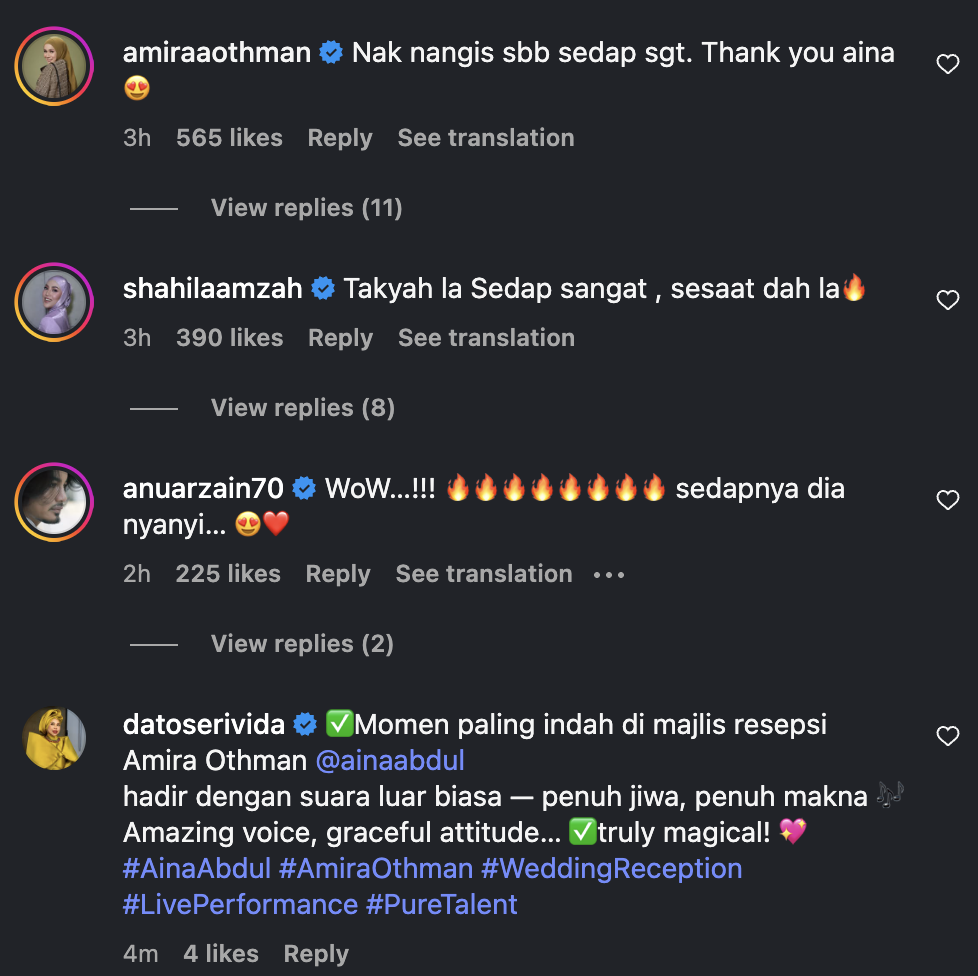The height and width of the screenshot is (976, 978).
Task: Open the @ainaabdul mention link
Action: tap(390, 760)
